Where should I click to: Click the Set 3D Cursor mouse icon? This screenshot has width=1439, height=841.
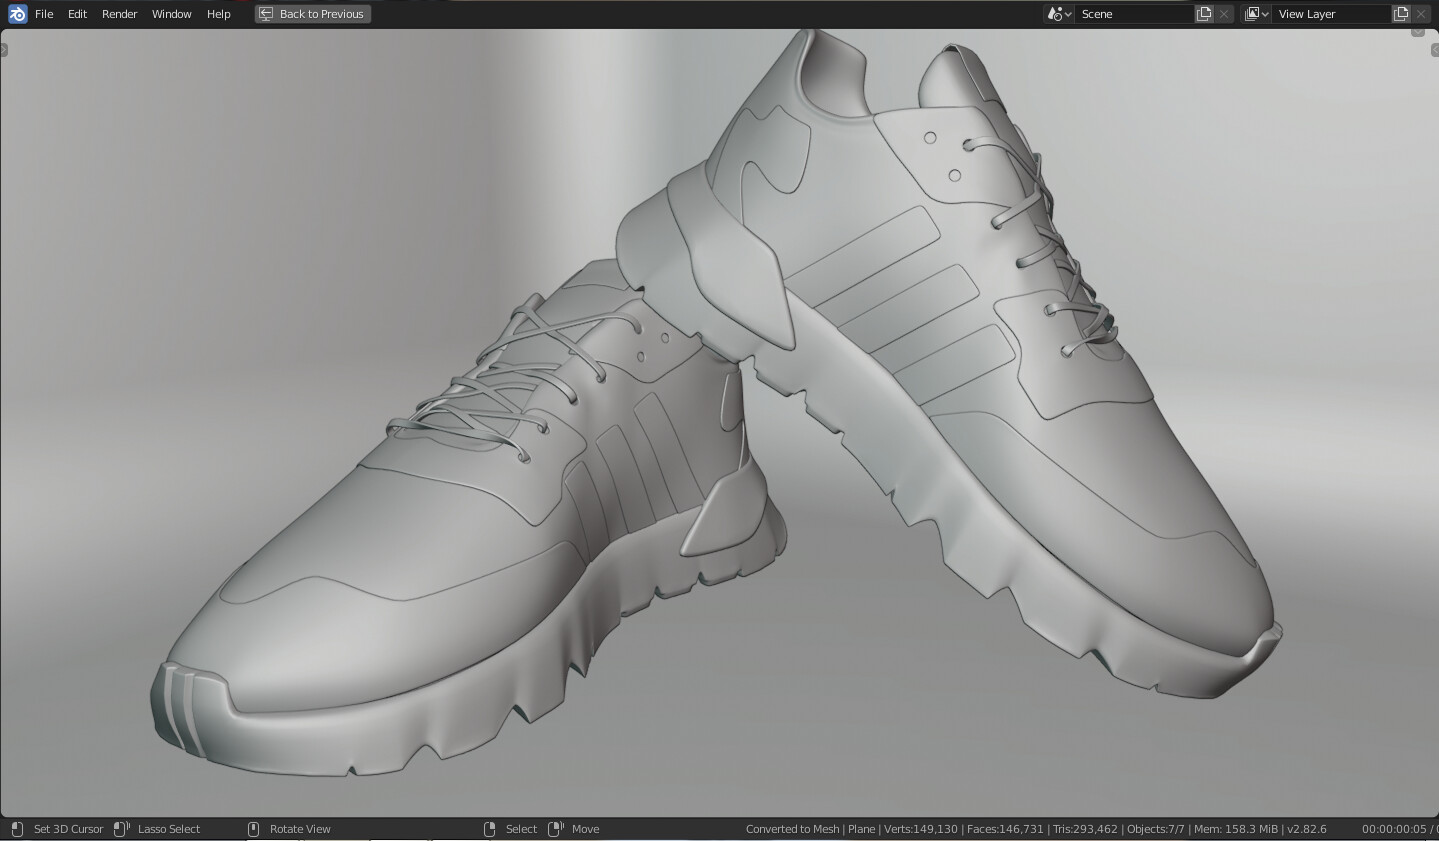17,829
